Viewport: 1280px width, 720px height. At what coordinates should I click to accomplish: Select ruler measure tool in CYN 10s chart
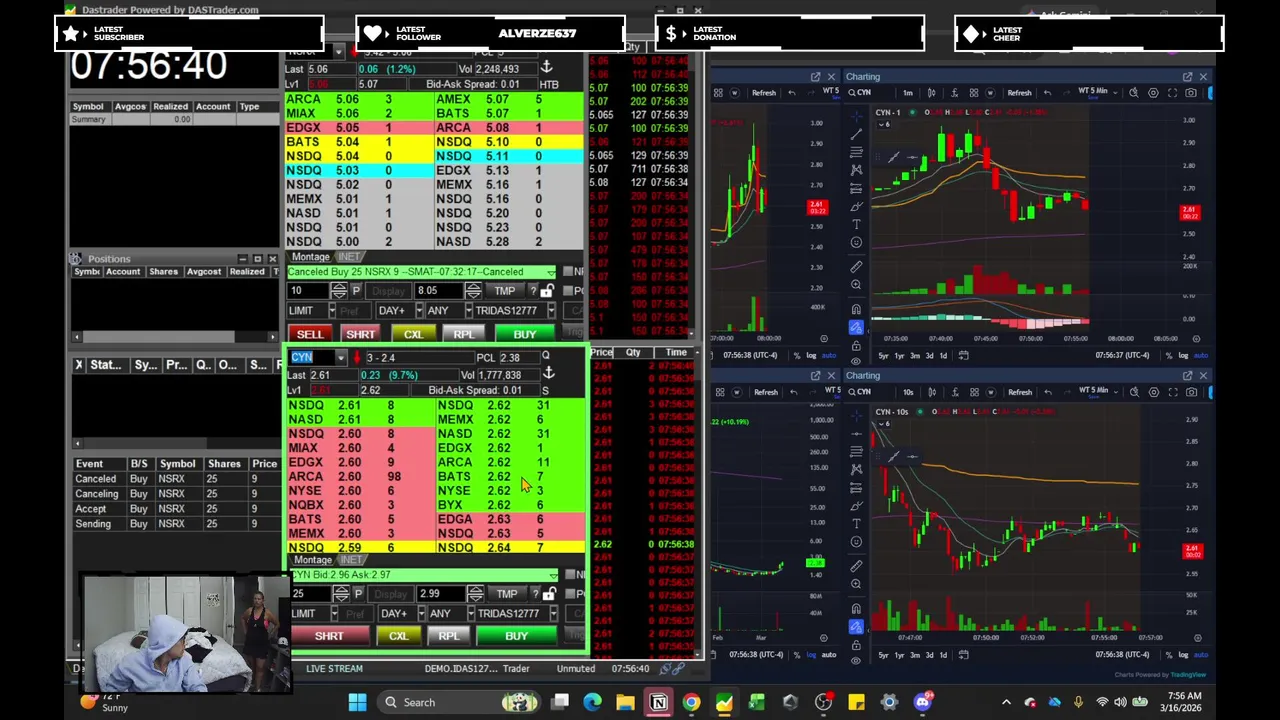[856, 566]
